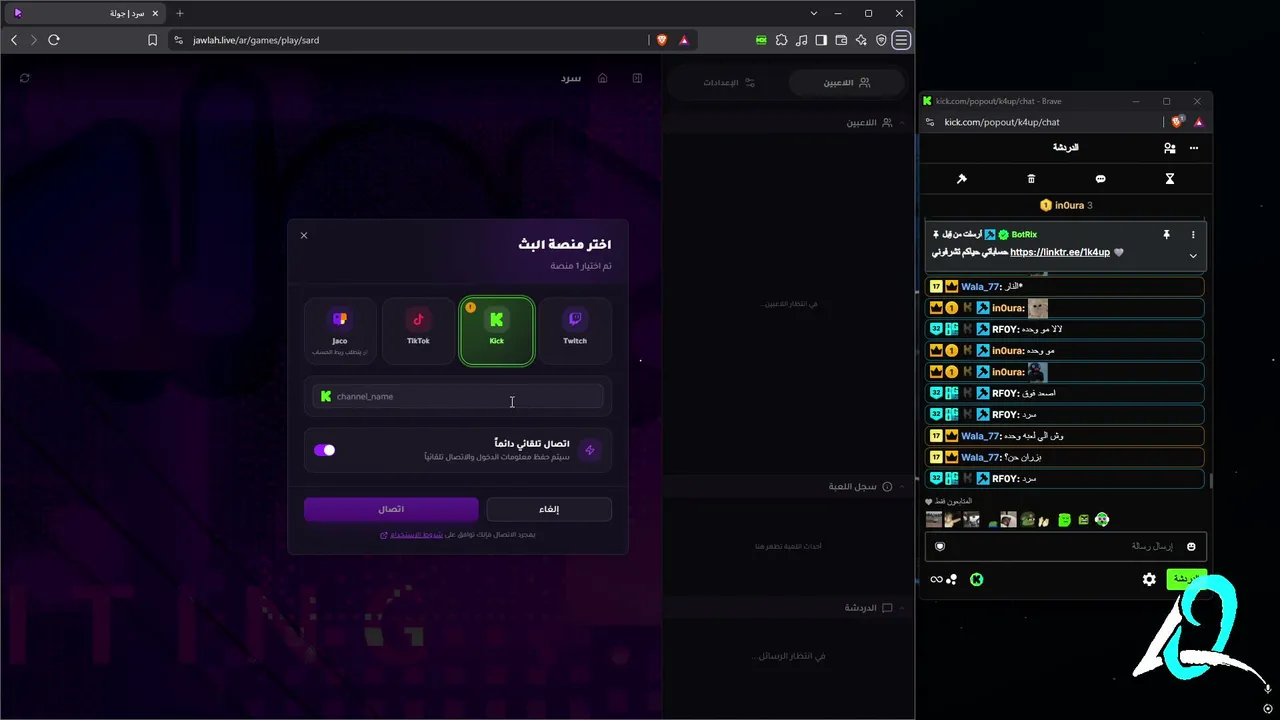1280x720 pixels.
Task: Open the media control music icon
Action: pos(802,40)
